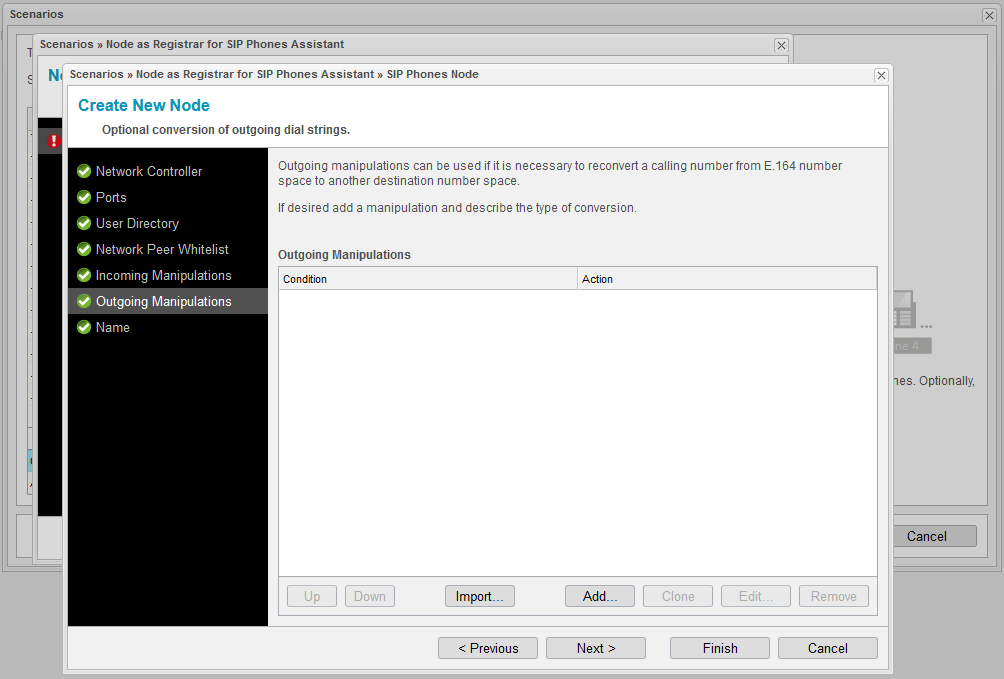Click the green check icon beside Name
1004x679 pixels.
tap(84, 327)
